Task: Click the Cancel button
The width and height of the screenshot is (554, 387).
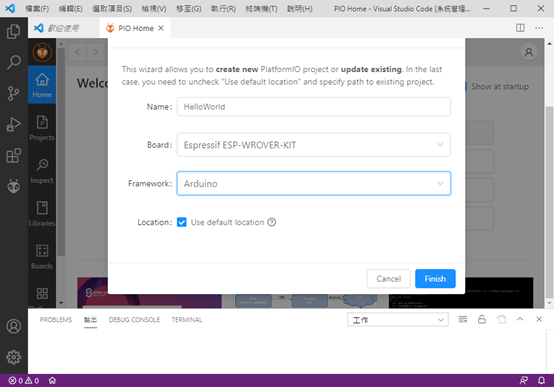Action: coord(389,279)
